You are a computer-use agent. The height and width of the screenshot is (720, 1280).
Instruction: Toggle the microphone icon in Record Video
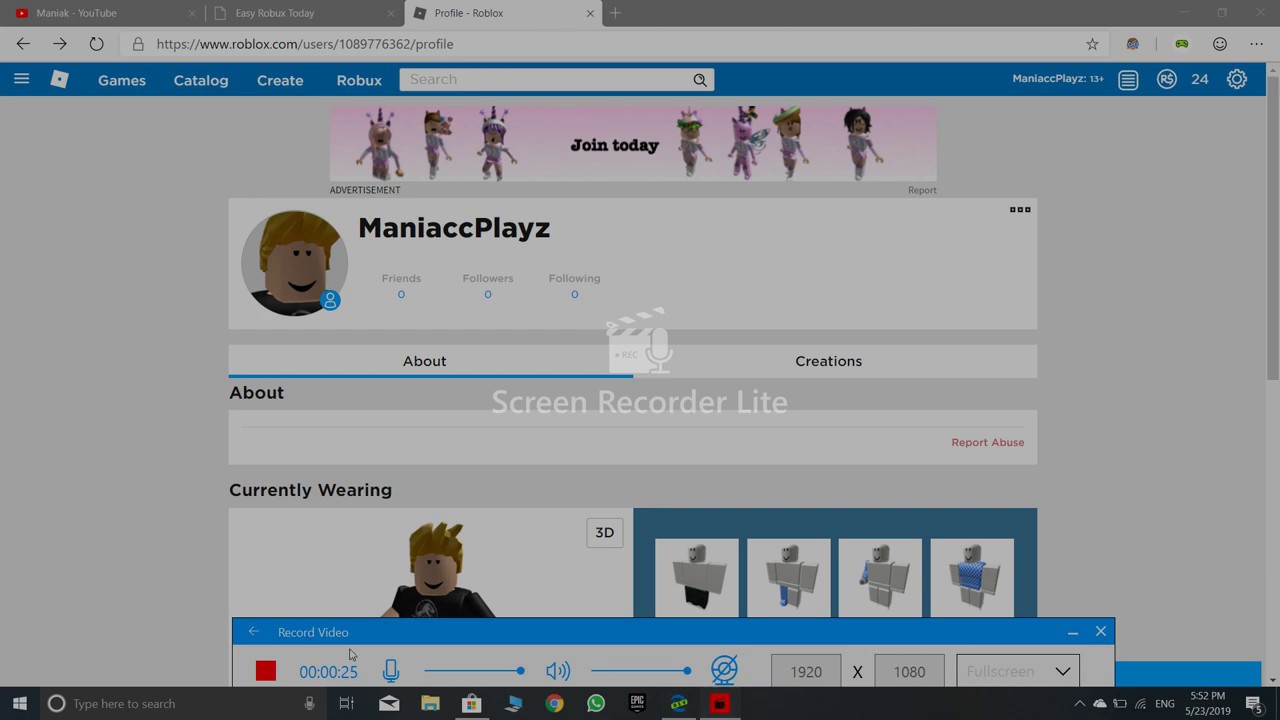pos(391,671)
